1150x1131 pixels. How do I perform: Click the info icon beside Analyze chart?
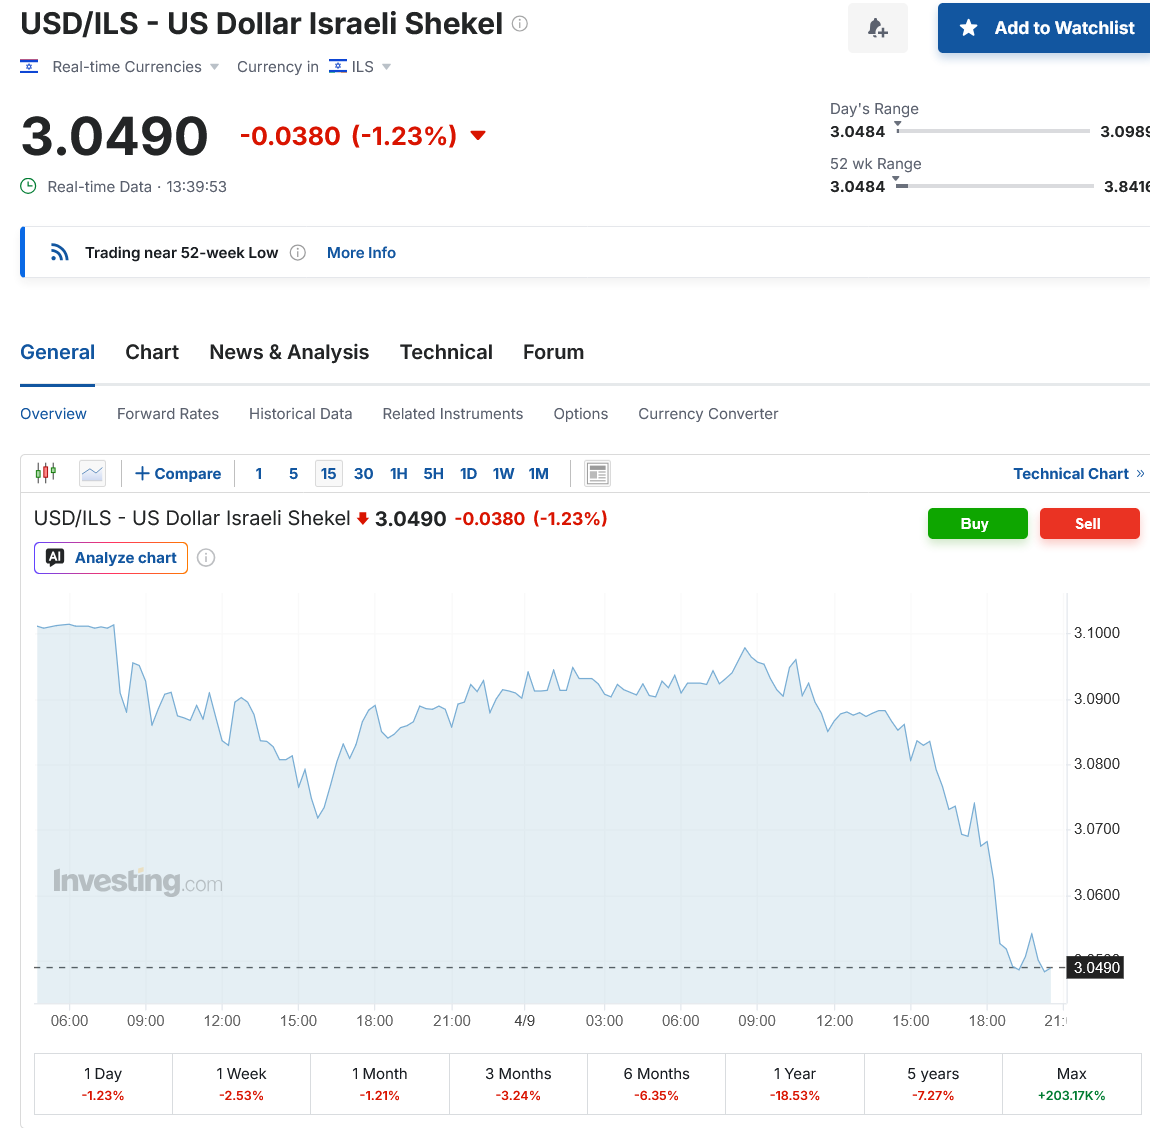206,557
